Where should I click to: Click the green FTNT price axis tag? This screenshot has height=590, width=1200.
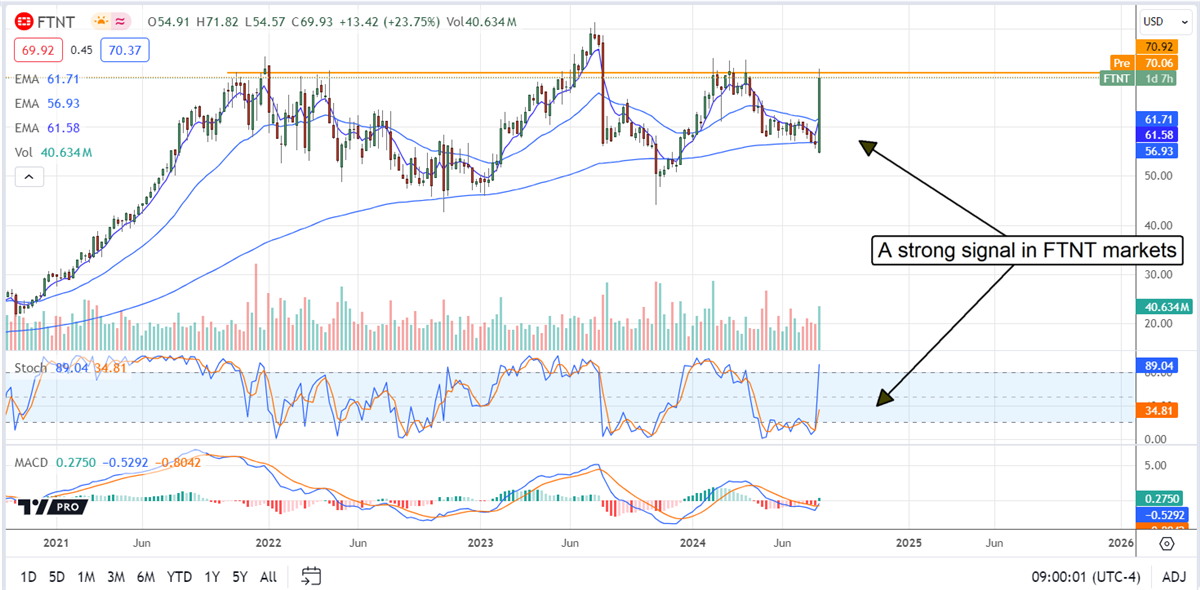tap(1117, 77)
